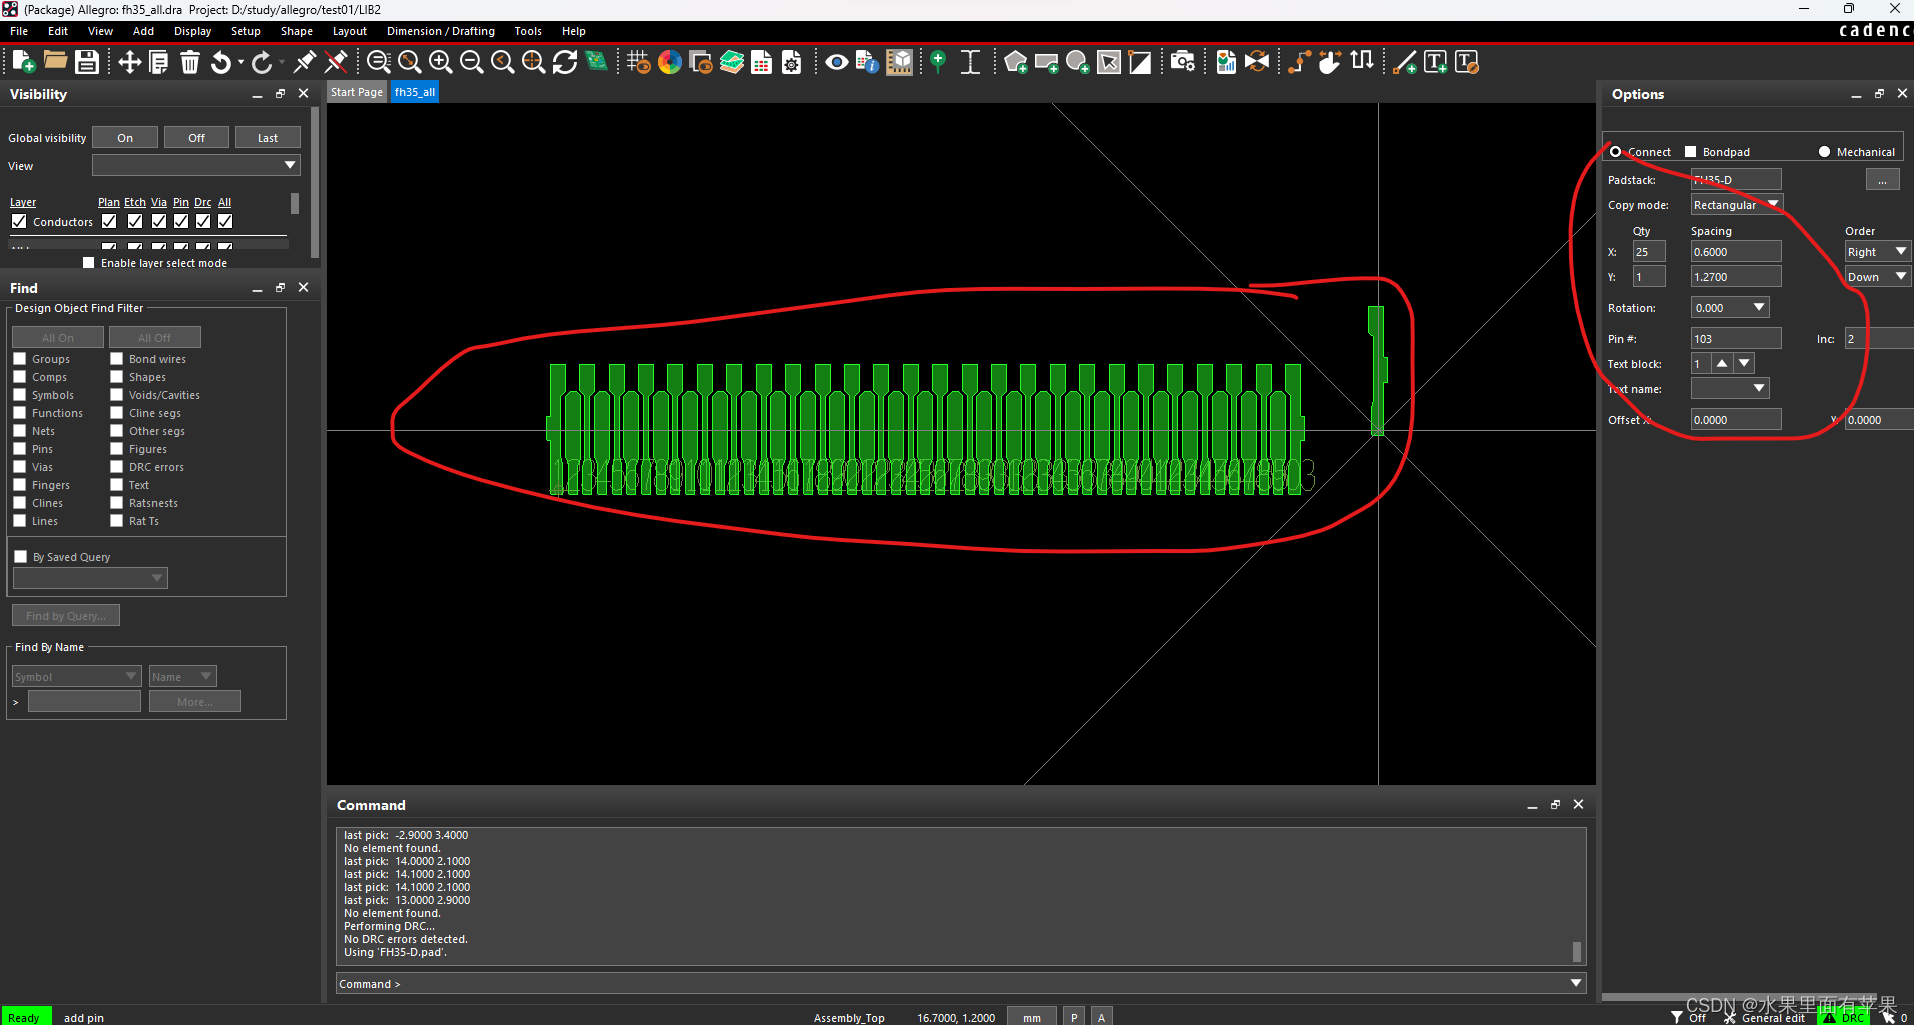This screenshot has width=1914, height=1025.
Task: Select the Mechanical radio button
Action: click(1824, 152)
